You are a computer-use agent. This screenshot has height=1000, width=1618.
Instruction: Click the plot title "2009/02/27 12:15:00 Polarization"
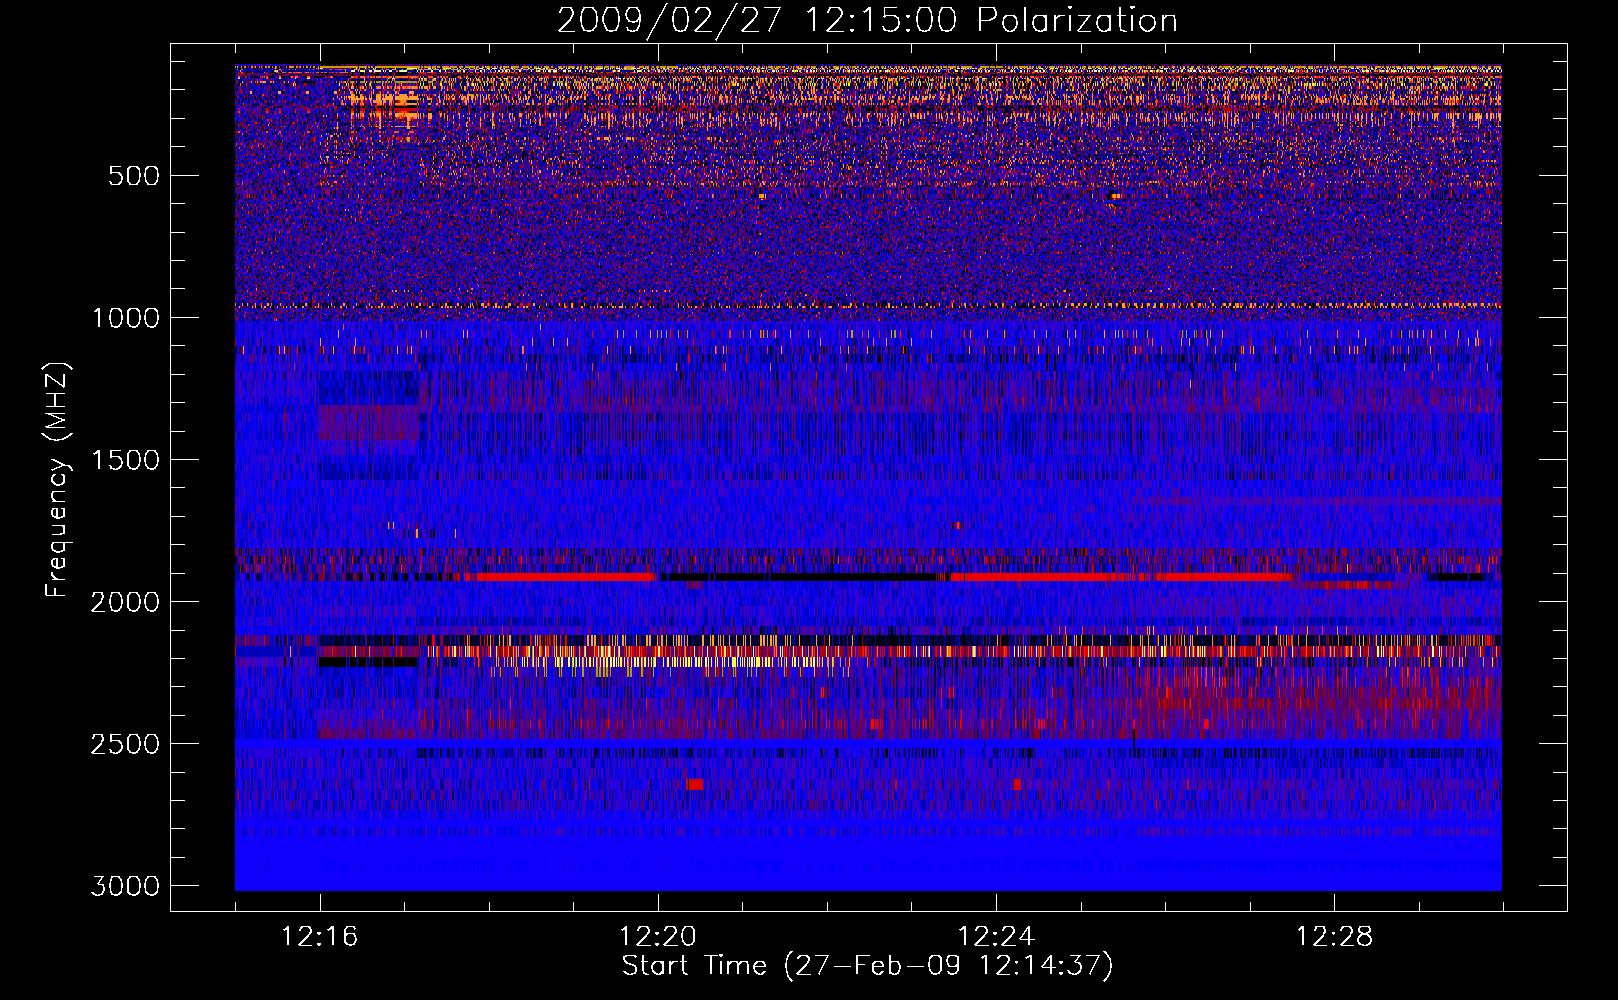(867, 20)
